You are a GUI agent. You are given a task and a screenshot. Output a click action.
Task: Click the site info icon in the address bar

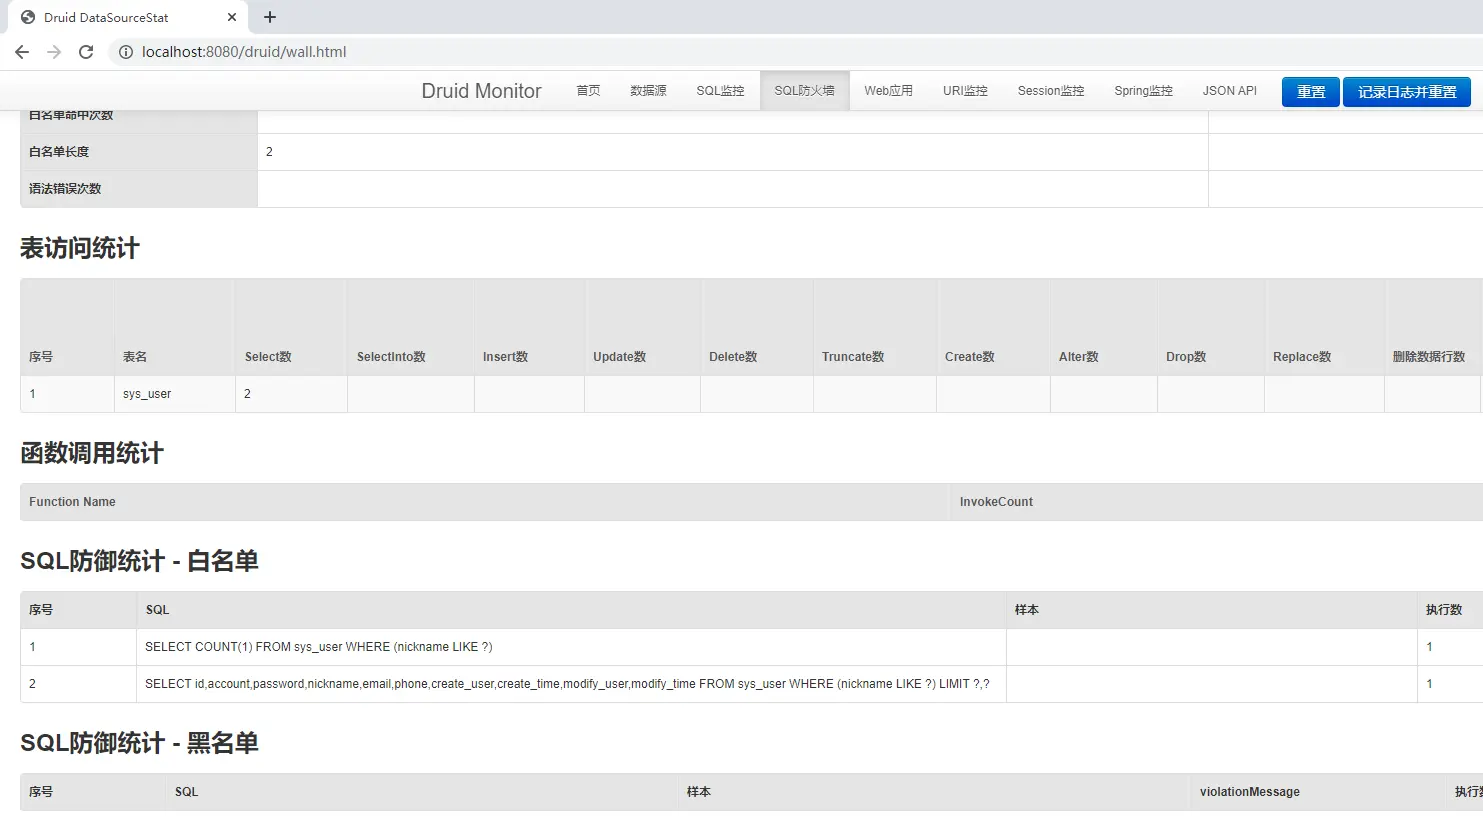[x=126, y=52]
